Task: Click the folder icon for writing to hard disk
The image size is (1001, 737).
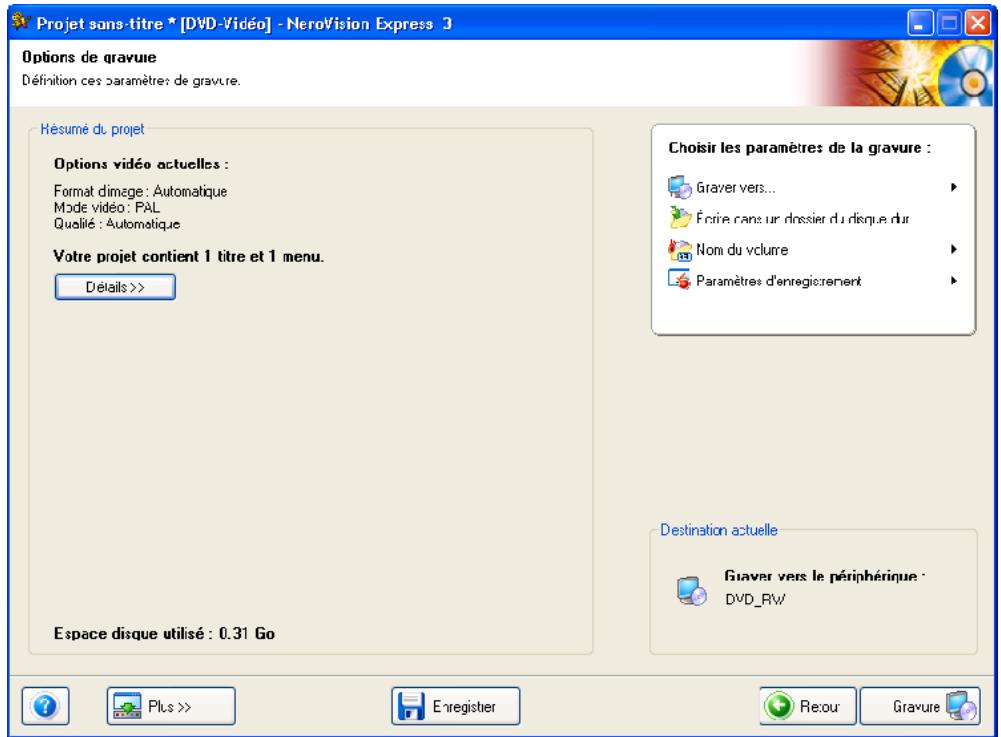Action: (680, 218)
